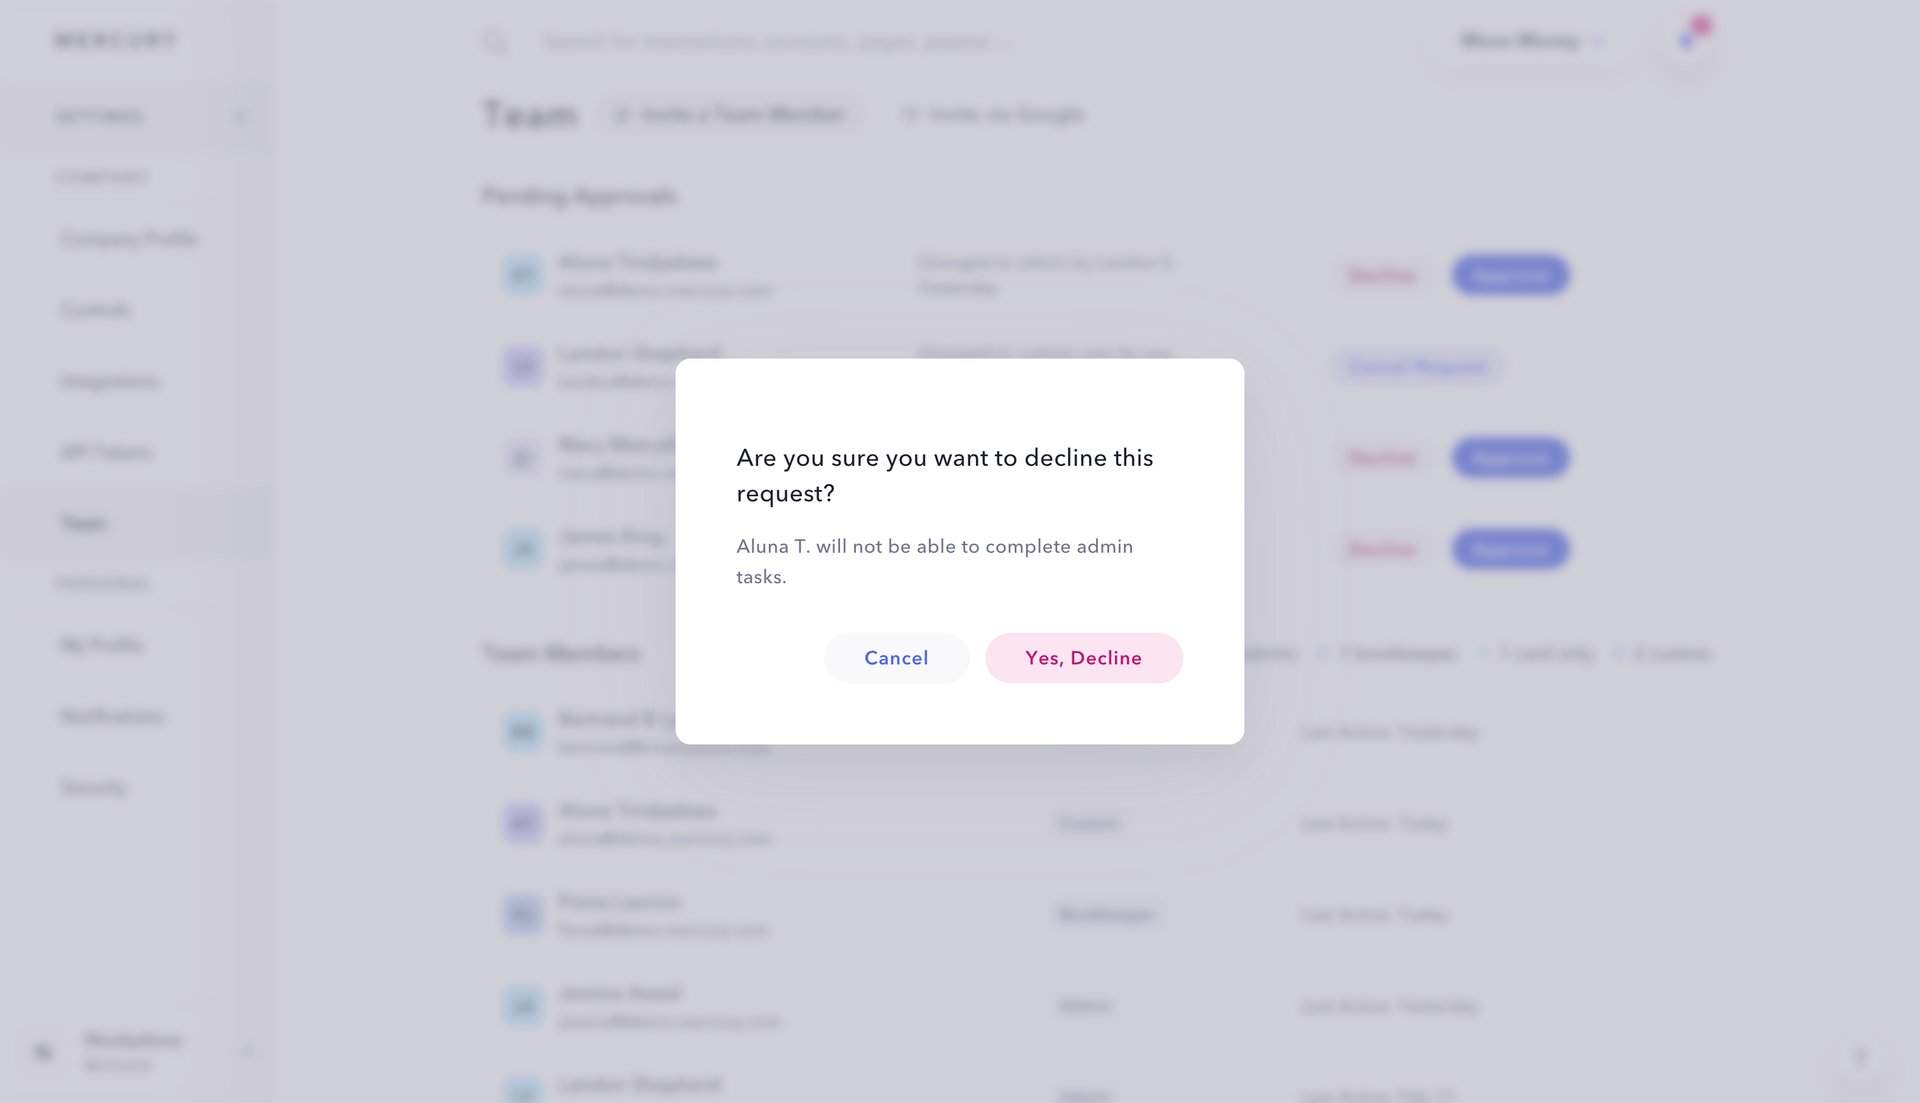The width and height of the screenshot is (1920, 1103).
Task: Confirm with Yes, Decline
Action: [x=1084, y=658]
